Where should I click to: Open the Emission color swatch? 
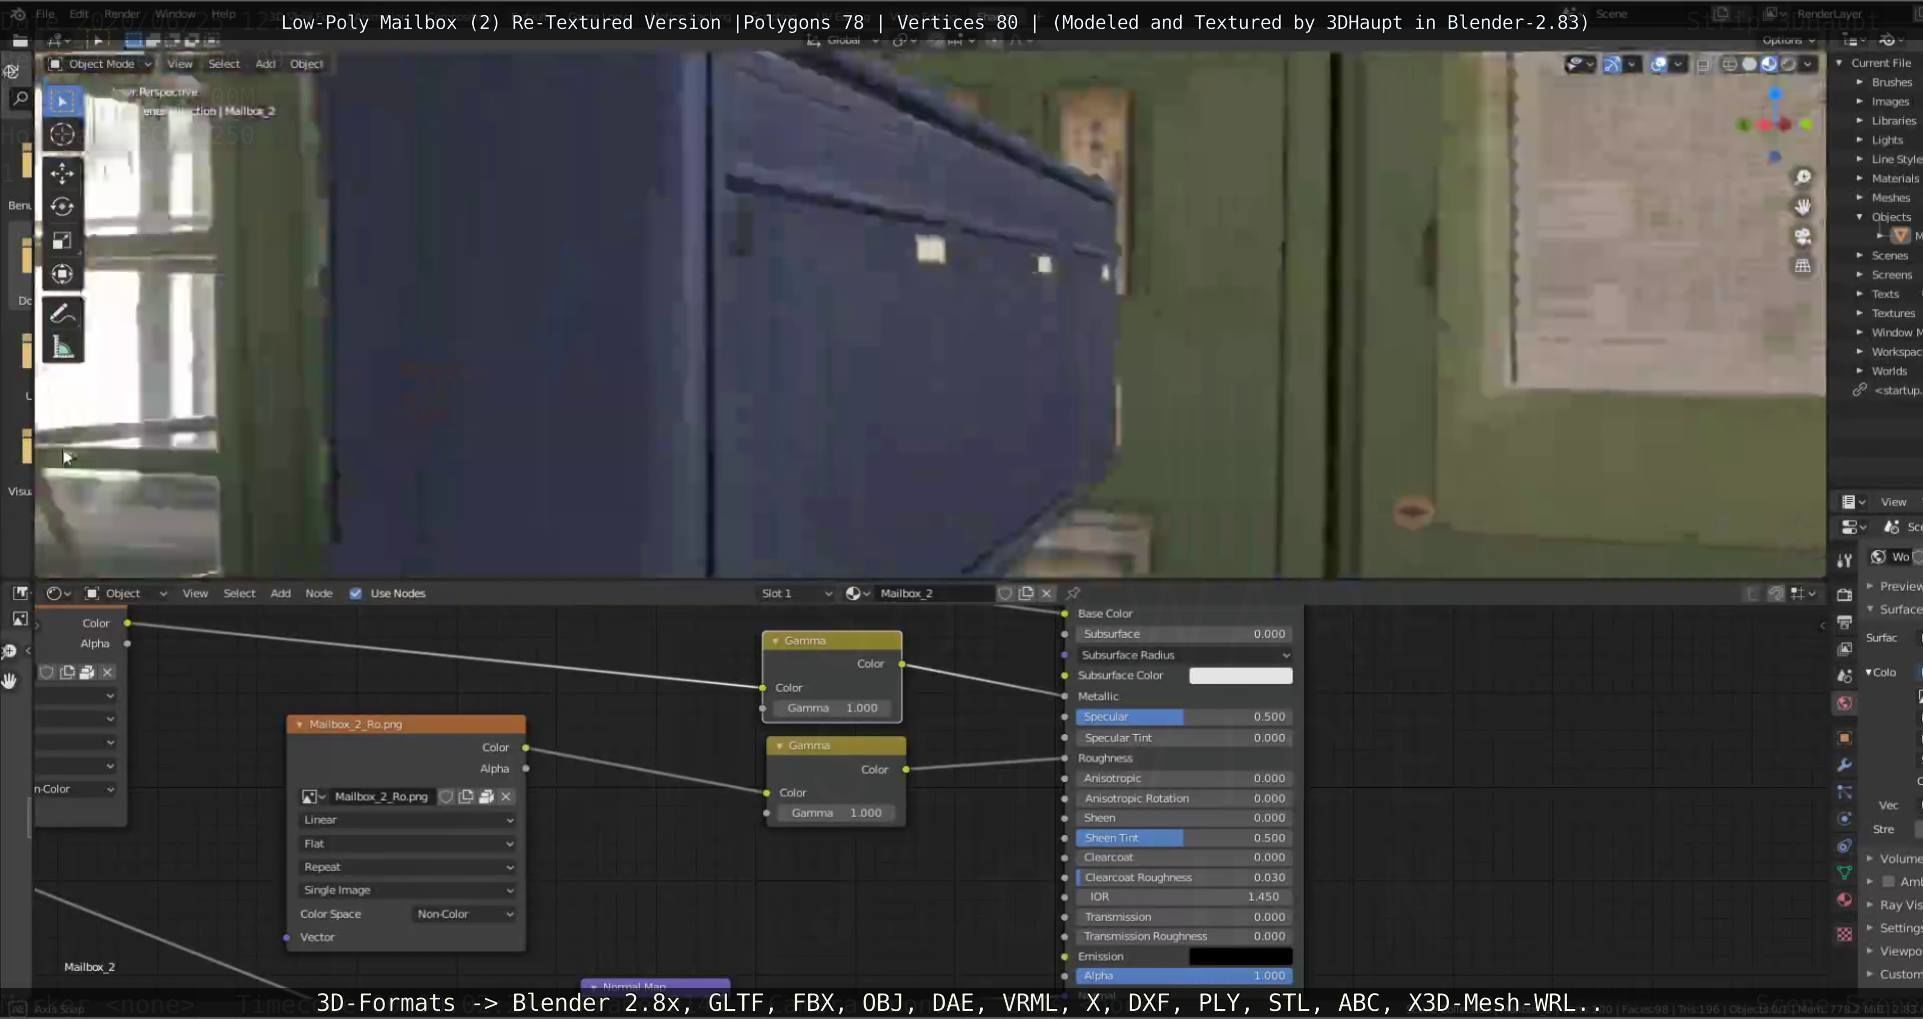(1240, 957)
